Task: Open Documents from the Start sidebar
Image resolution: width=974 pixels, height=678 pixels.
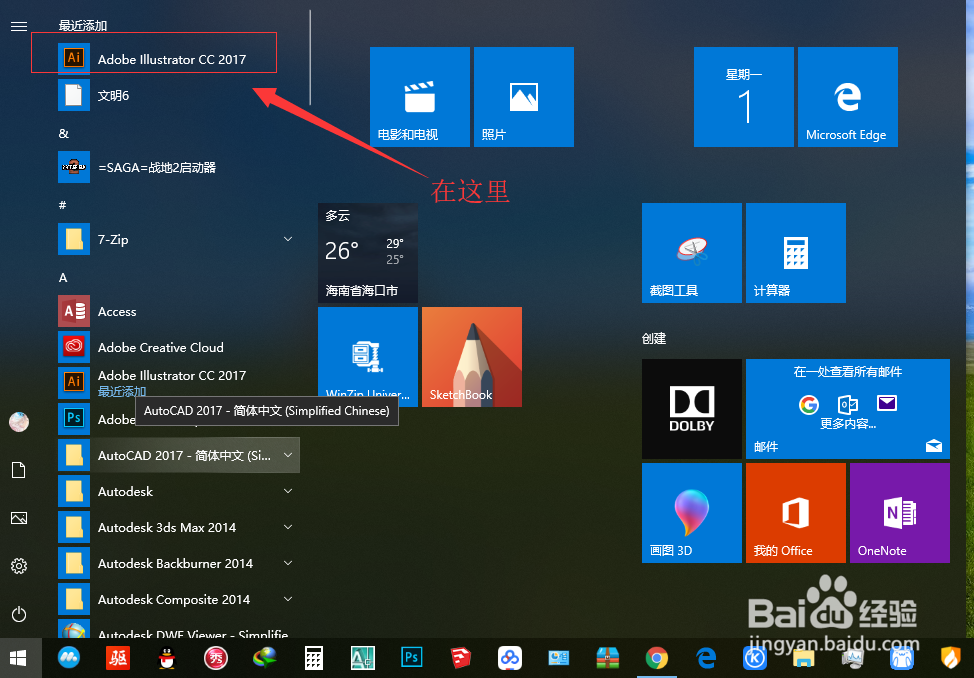Action: click(x=19, y=470)
